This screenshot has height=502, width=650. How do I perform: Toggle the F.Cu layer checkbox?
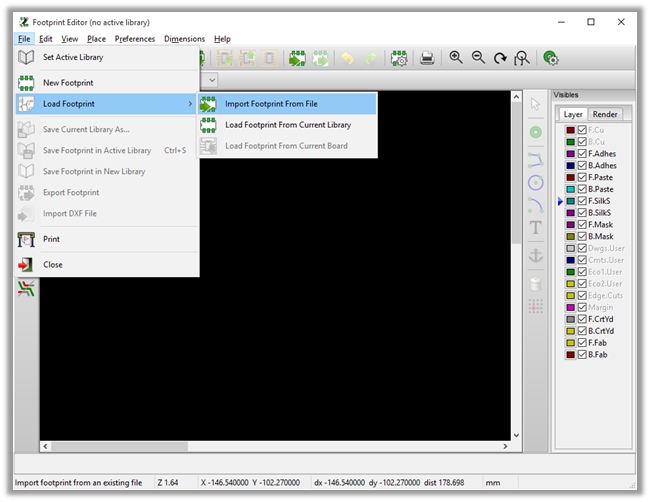(x=582, y=130)
